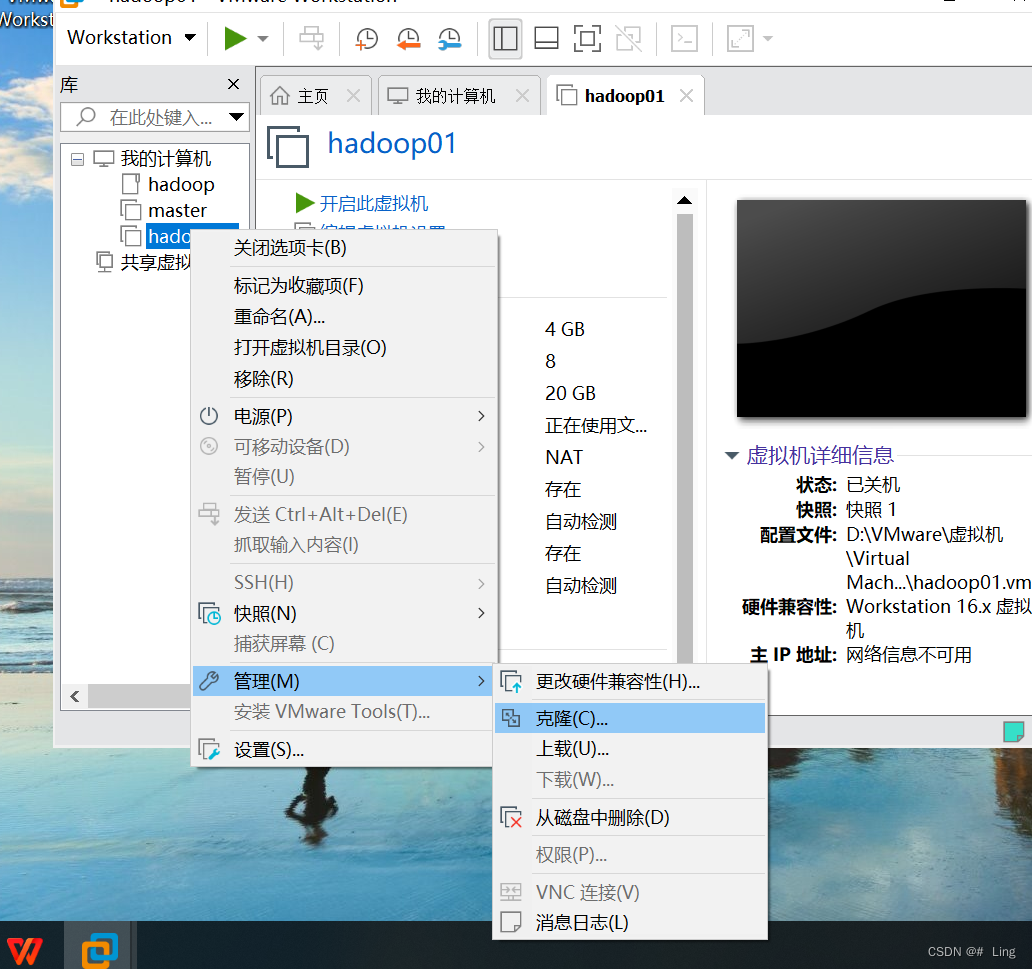Choose 标记为收藏项(F) in context menu

point(344,286)
